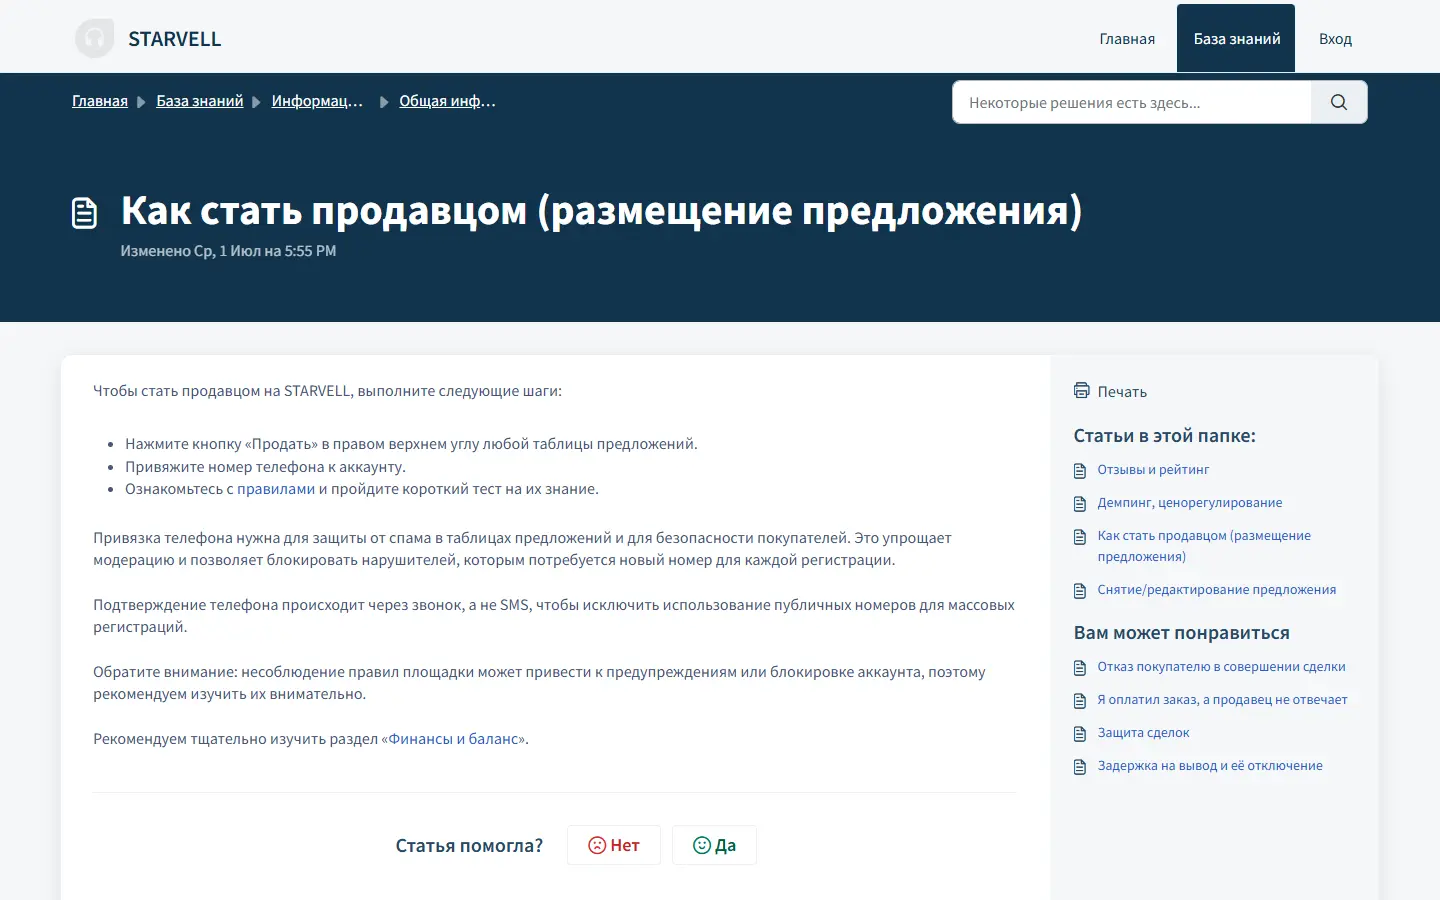Image resolution: width=1440 pixels, height=900 pixels.
Task: Click the search magnifier icon
Action: pyautogui.click(x=1339, y=102)
